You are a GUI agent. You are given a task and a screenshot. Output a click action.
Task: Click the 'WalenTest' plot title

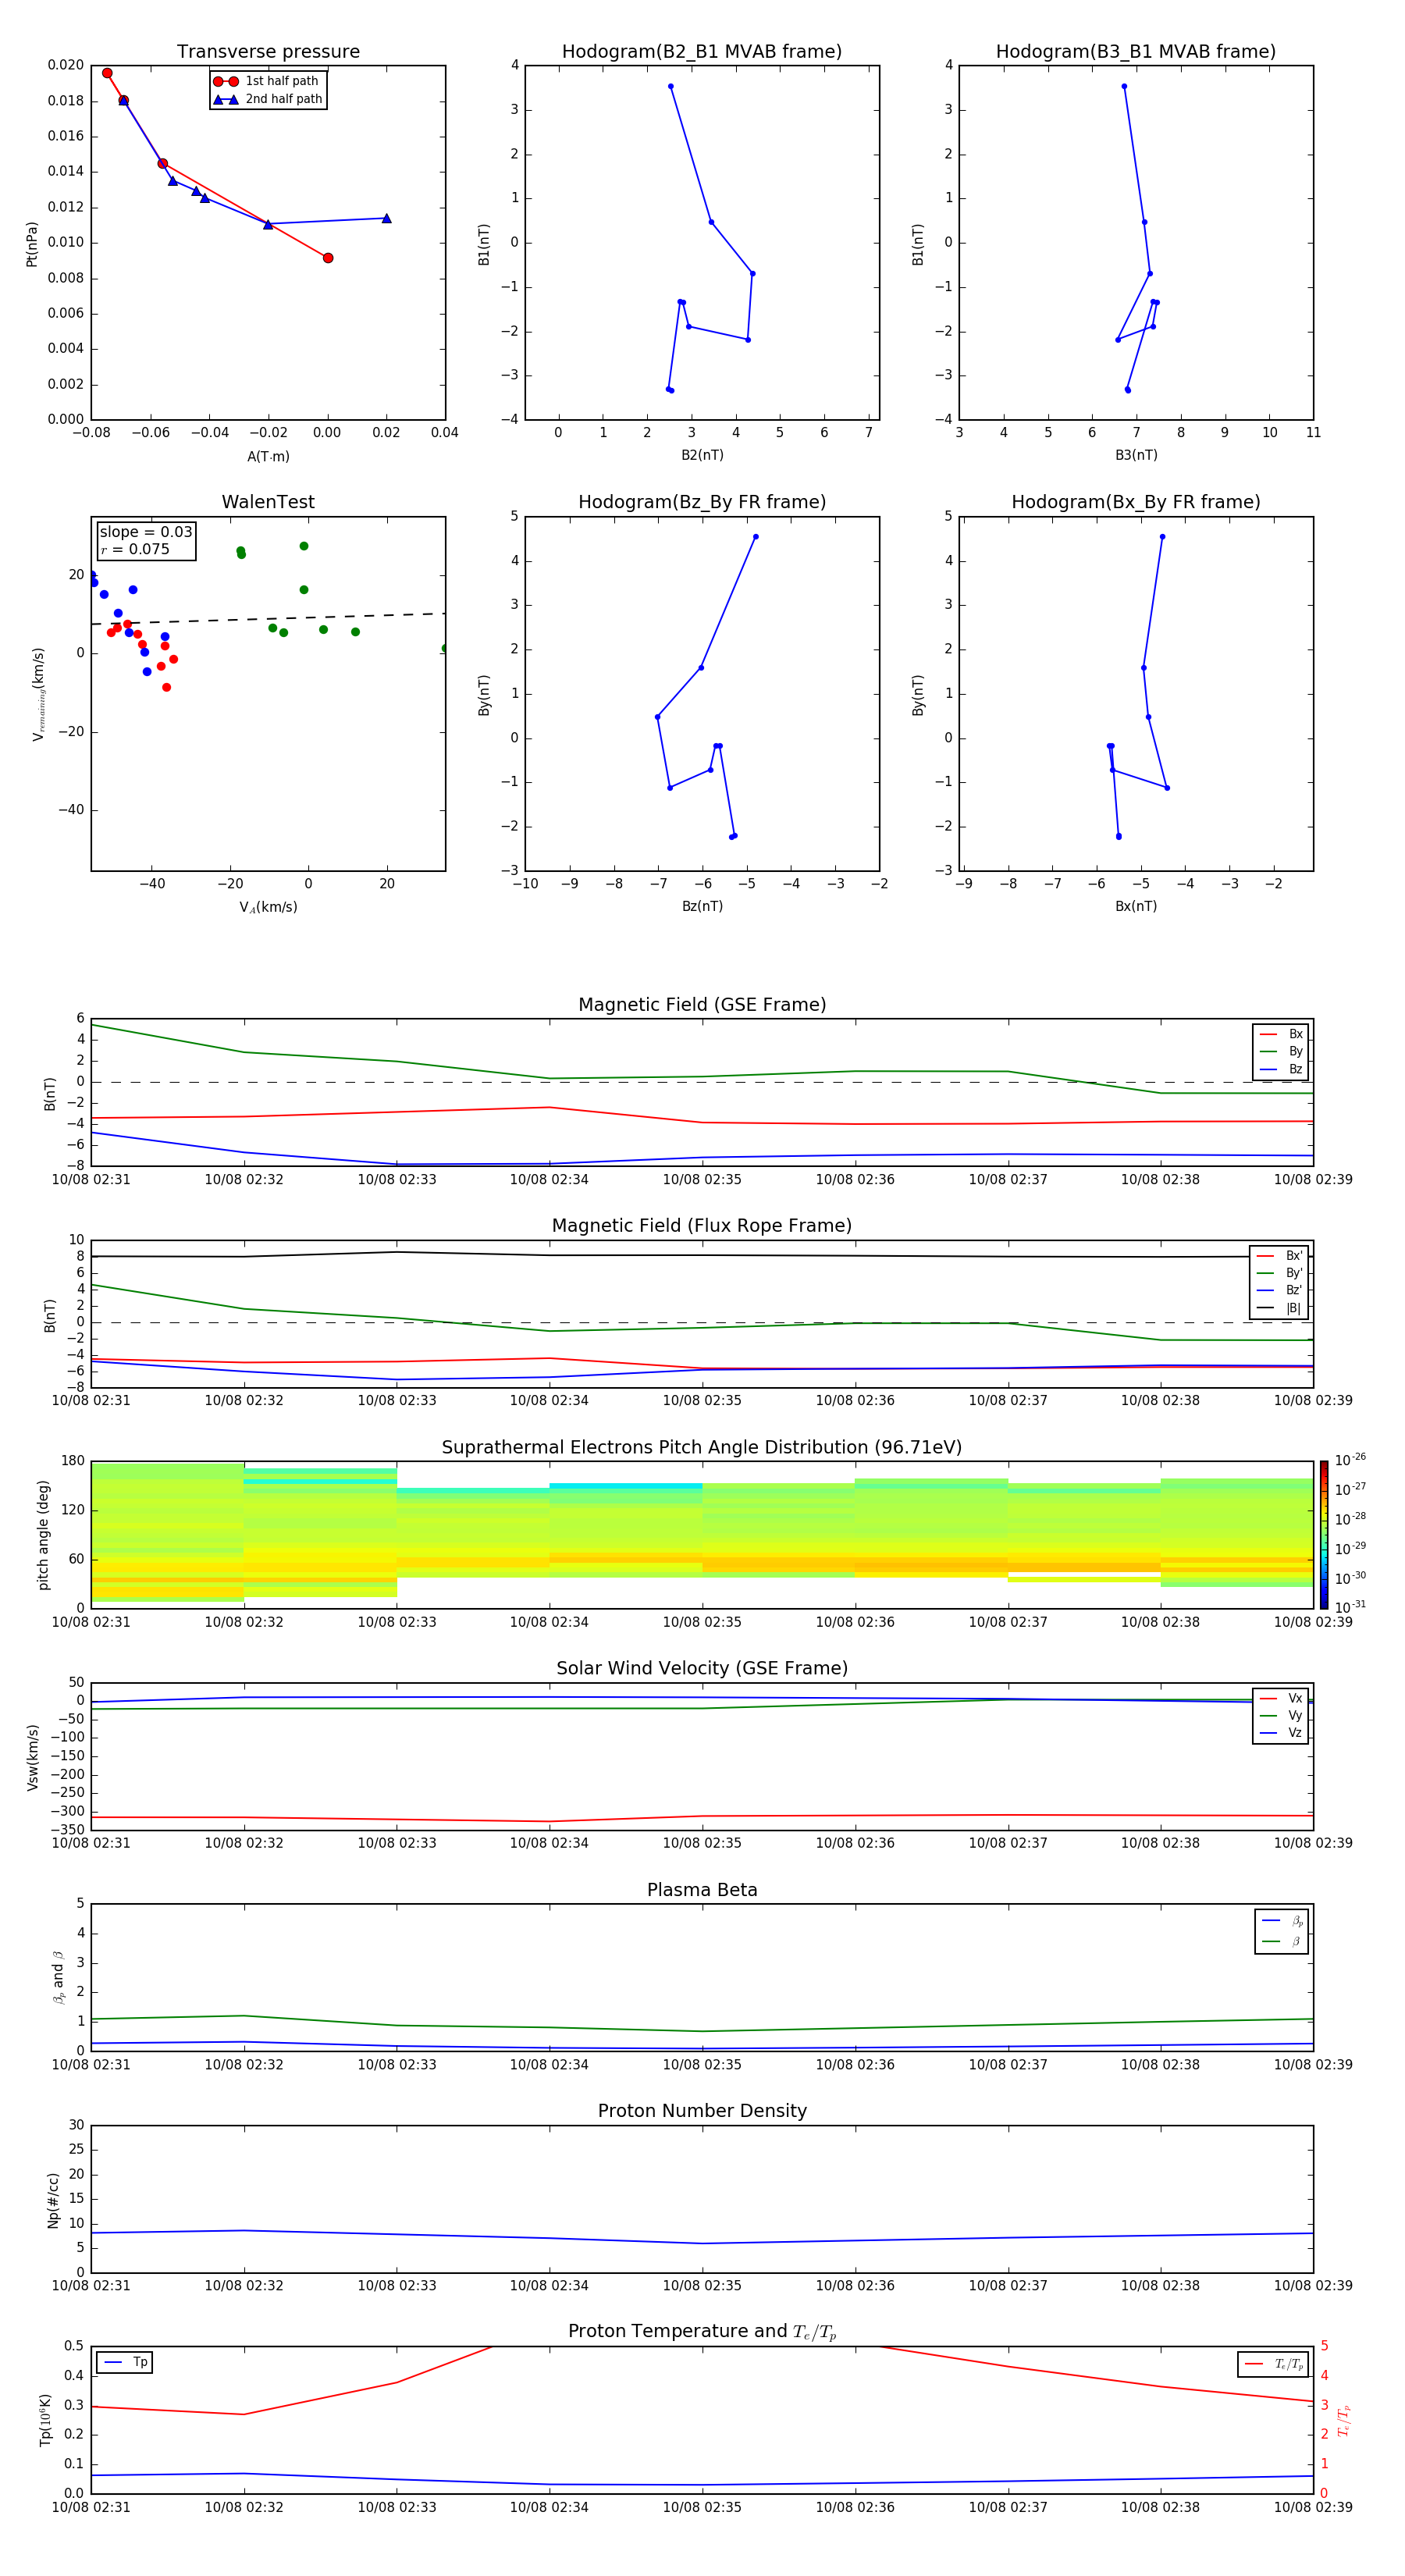[x=268, y=502]
